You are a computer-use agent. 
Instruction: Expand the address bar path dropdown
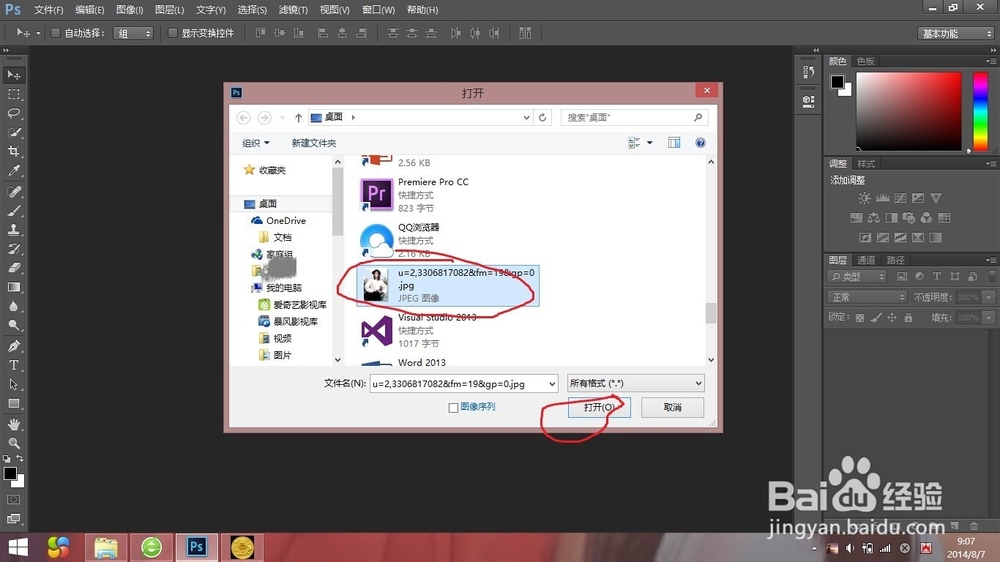click(x=526, y=117)
